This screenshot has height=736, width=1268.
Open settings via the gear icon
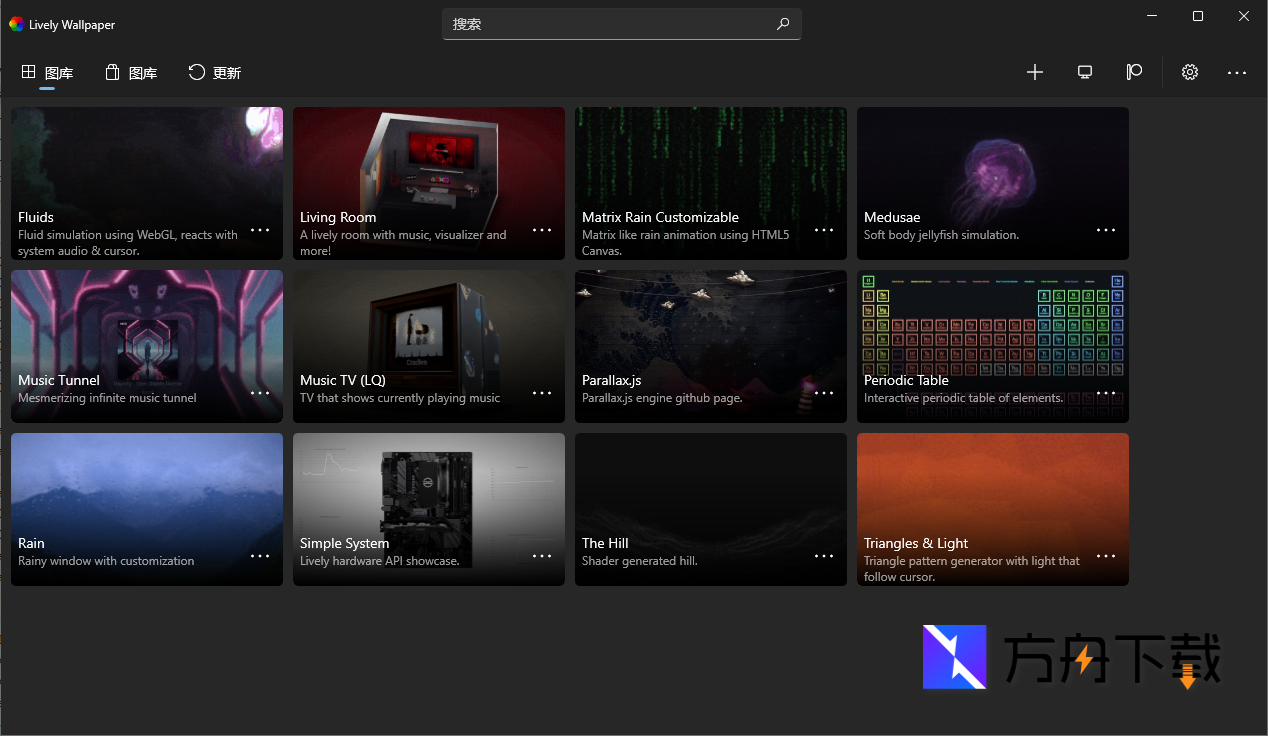click(1189, 72)
